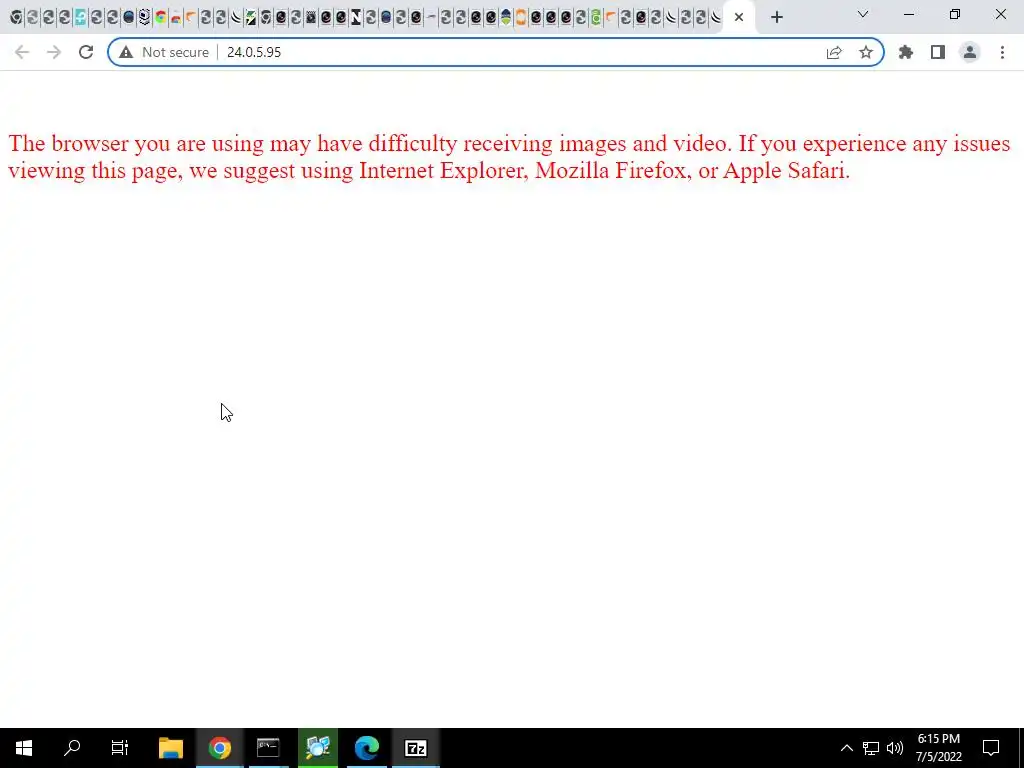This screenshot has width=1024, height=768.
Task: Share this page via the share icon
Action: (834, 52)
